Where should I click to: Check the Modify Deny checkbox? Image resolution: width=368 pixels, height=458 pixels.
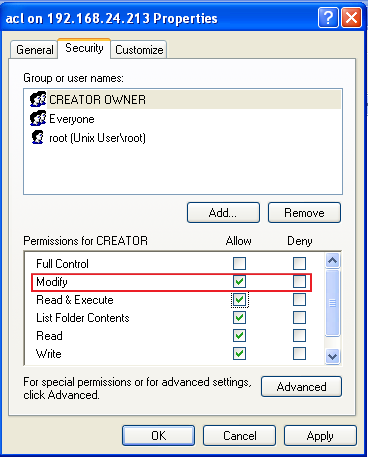tap(299, 281)
